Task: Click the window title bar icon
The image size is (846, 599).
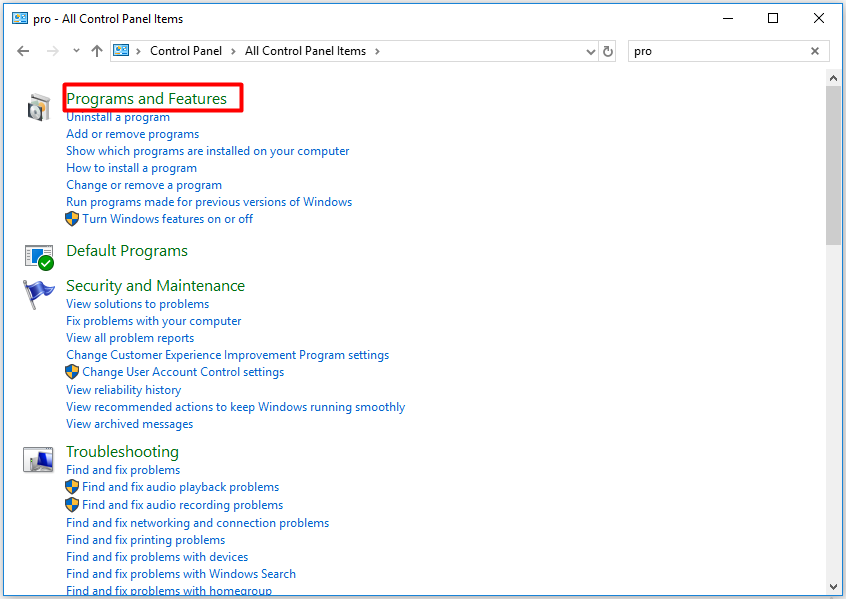Action: (x=20, y=18)
